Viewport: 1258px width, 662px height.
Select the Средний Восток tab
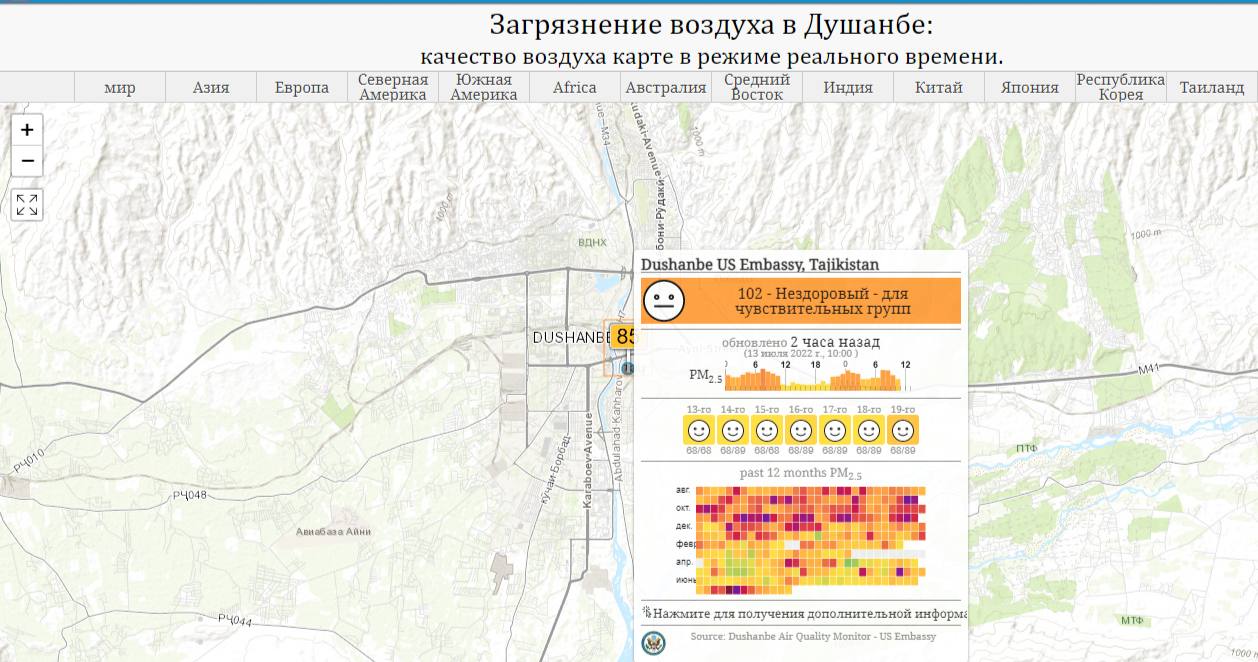(x=757, y=87)
